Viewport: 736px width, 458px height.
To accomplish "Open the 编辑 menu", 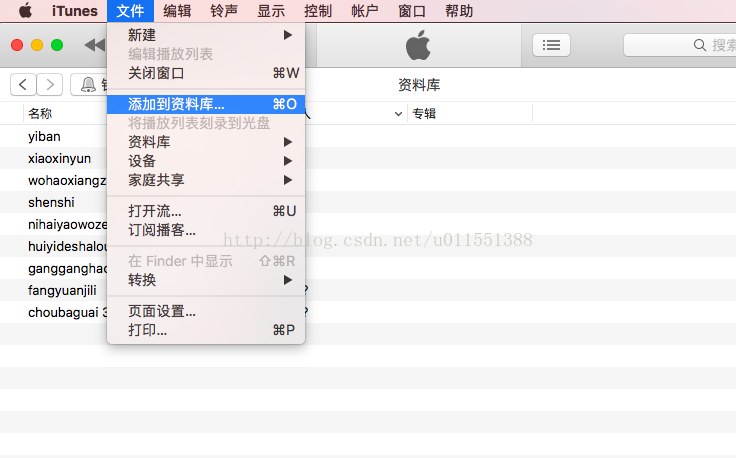I will point(177,11).
